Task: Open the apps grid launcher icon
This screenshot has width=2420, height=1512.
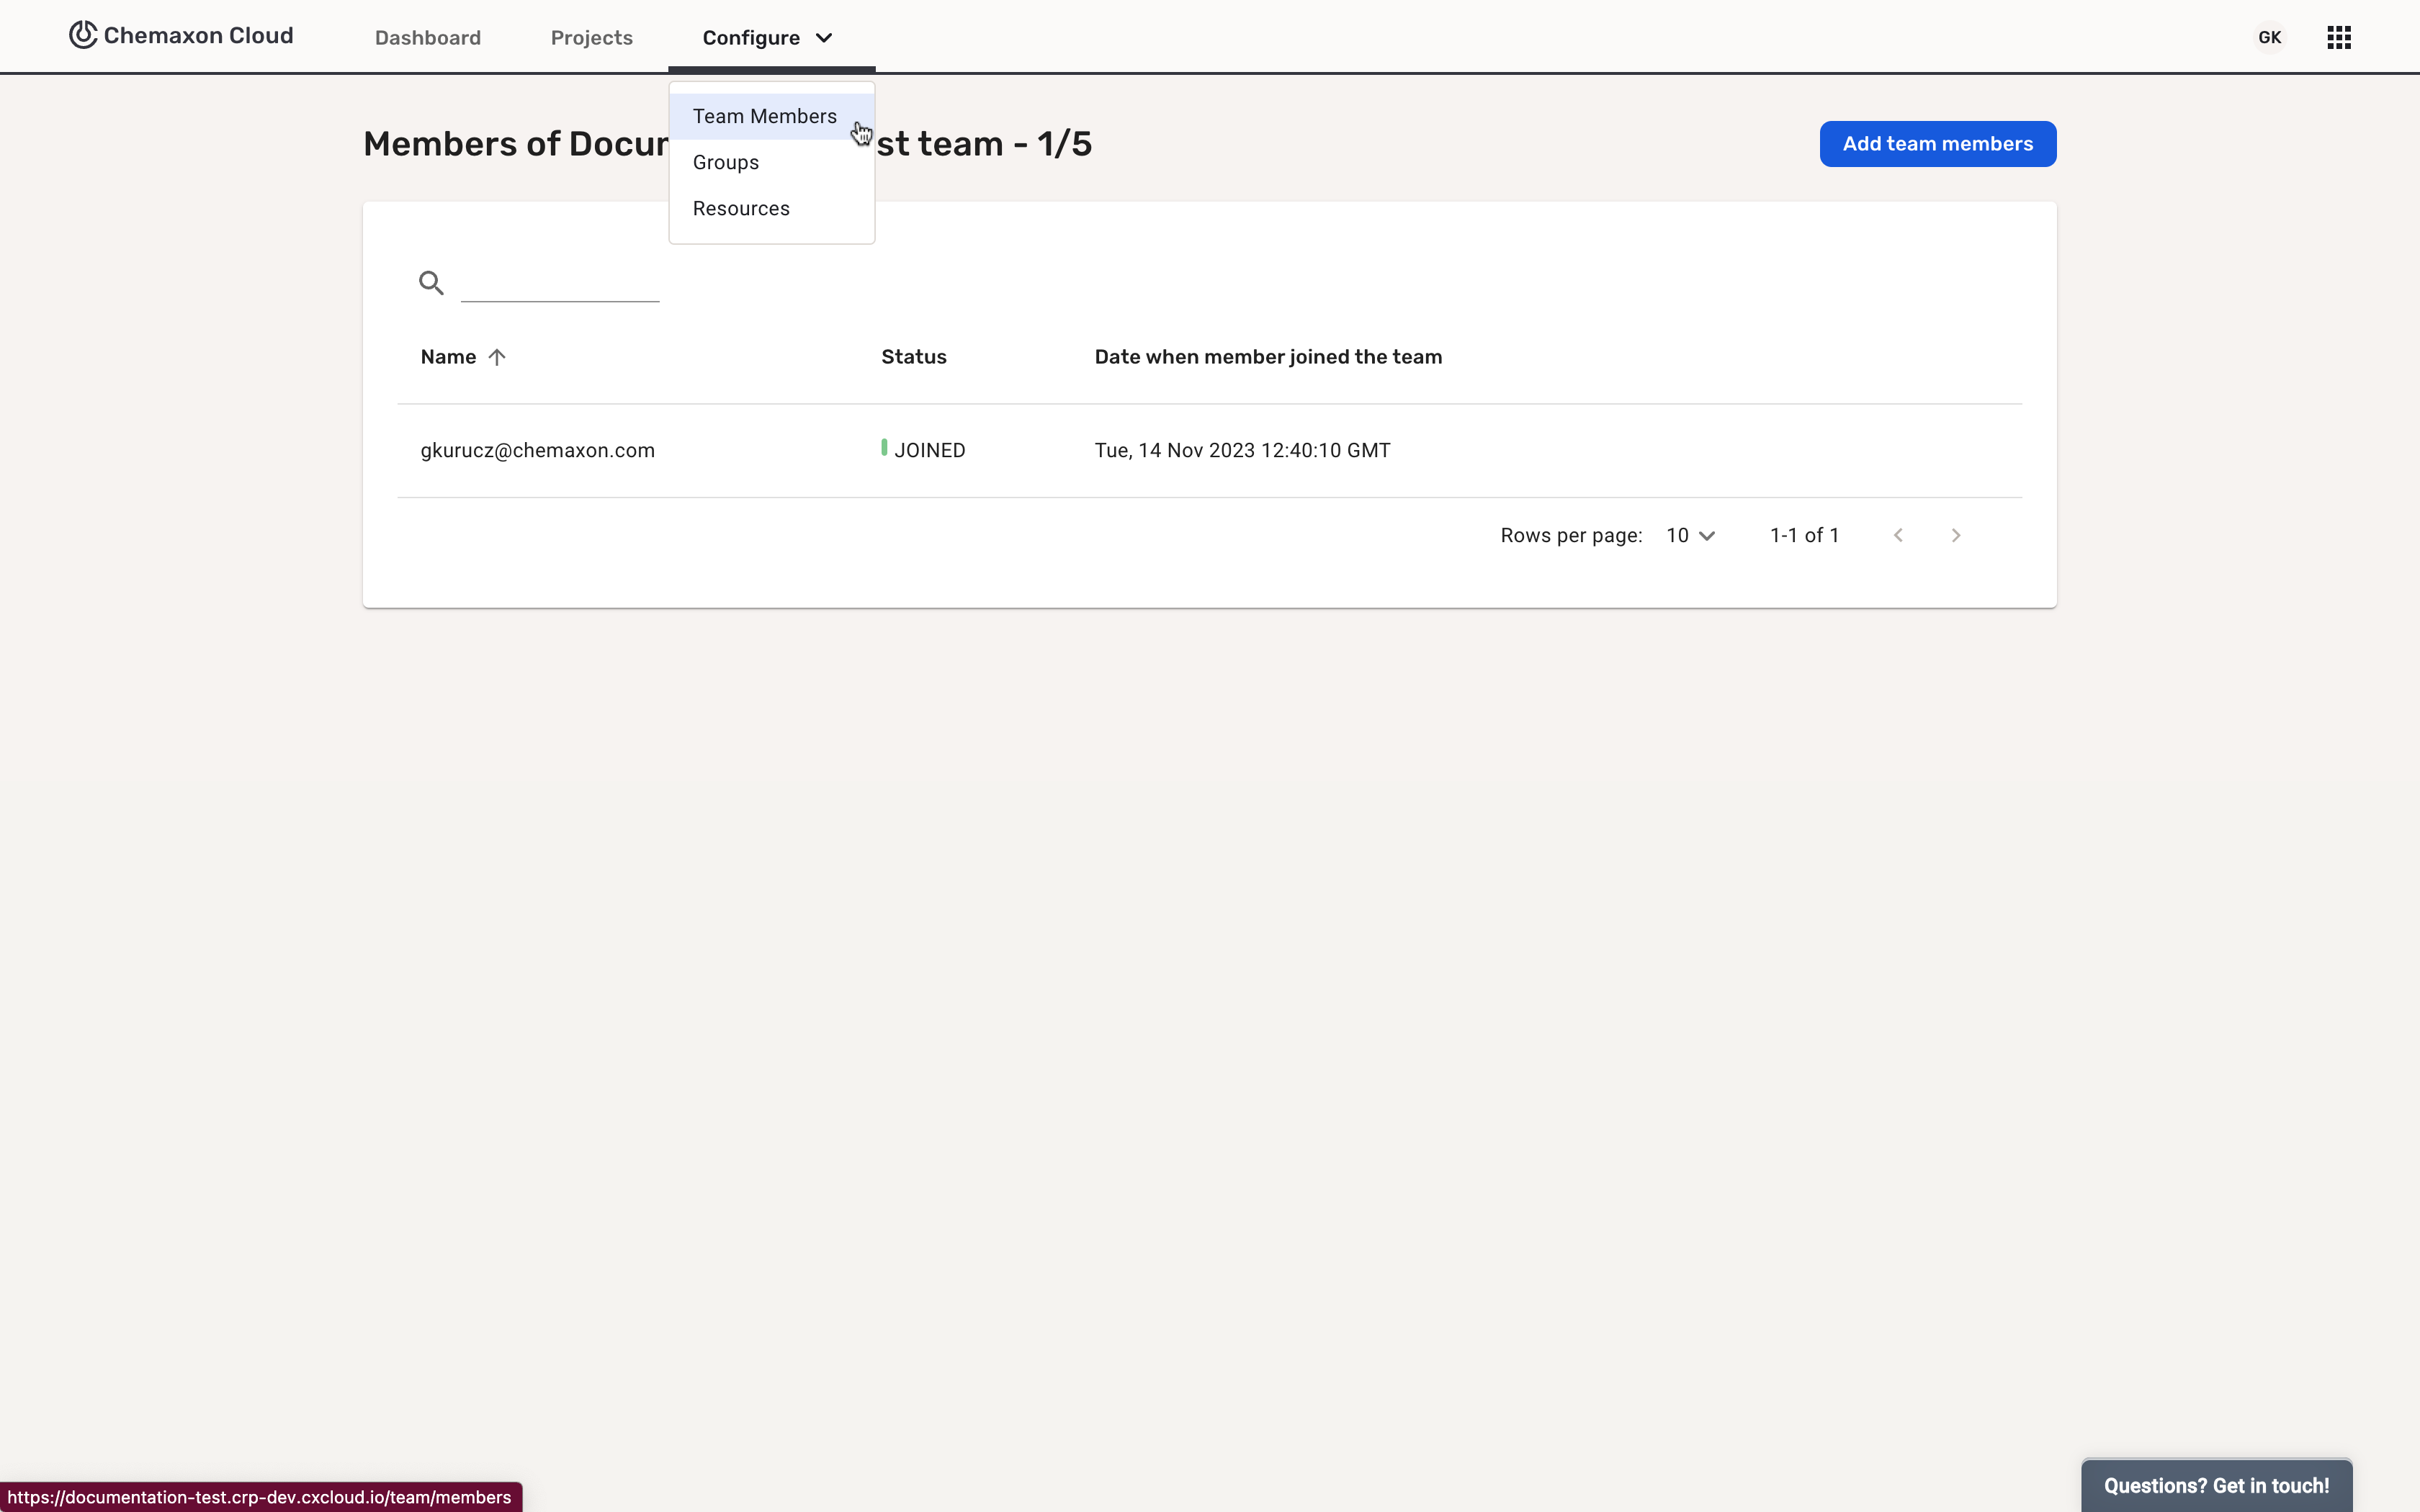Action: (x=2338, y=38)
